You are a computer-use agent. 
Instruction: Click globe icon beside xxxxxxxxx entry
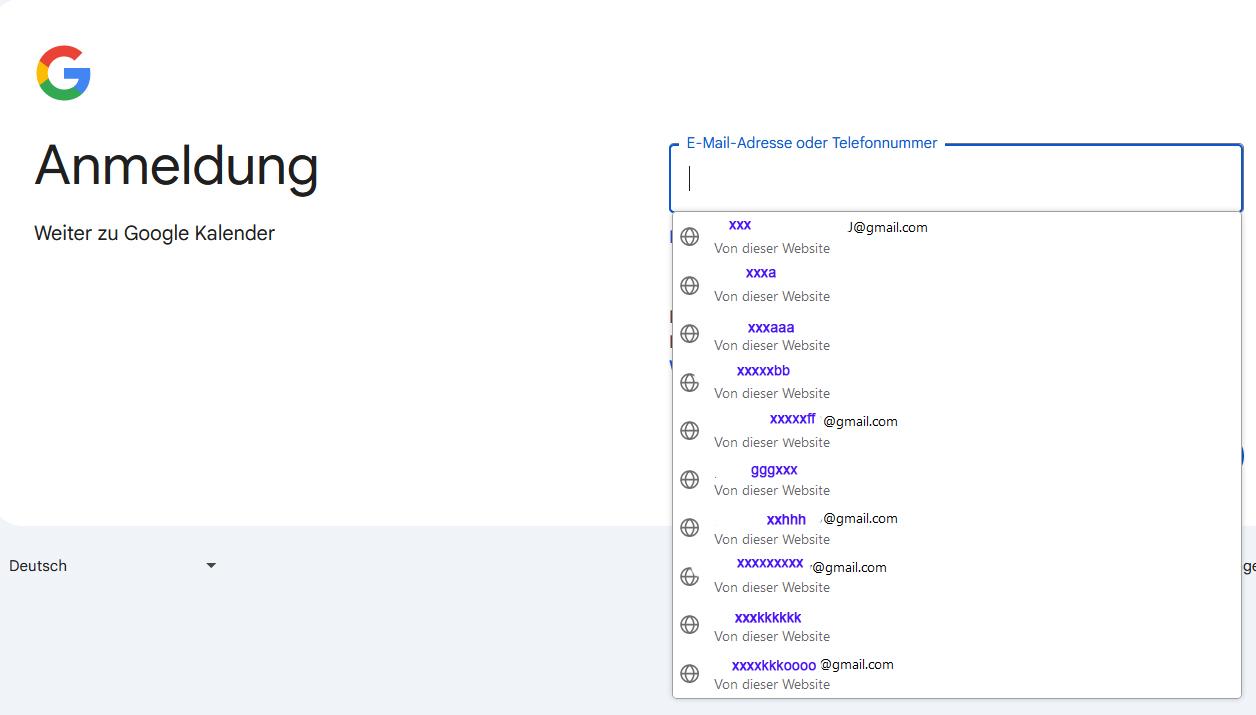[x=689, y=576]
